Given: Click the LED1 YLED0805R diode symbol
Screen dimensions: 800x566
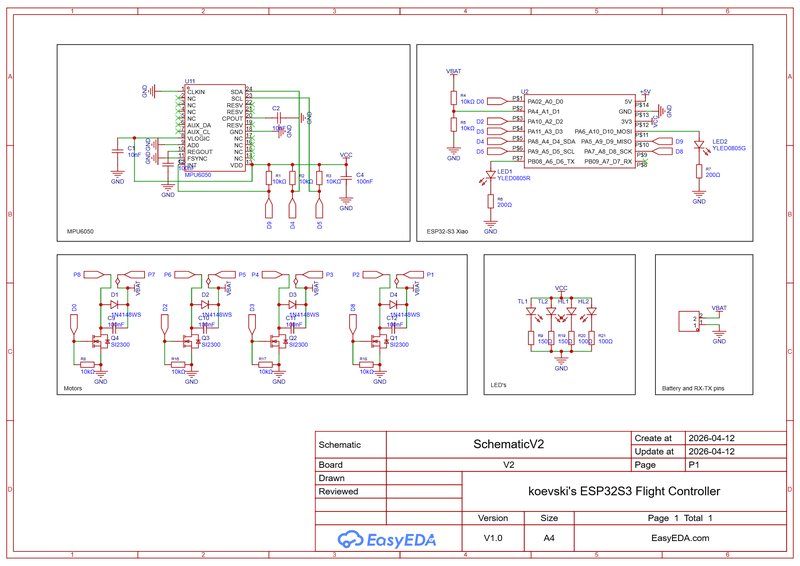Looking at the screenshot, I should point(491,175).
